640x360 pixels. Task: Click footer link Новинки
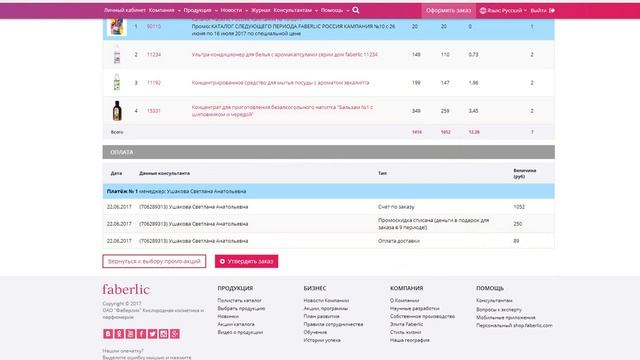pos(228,316)
